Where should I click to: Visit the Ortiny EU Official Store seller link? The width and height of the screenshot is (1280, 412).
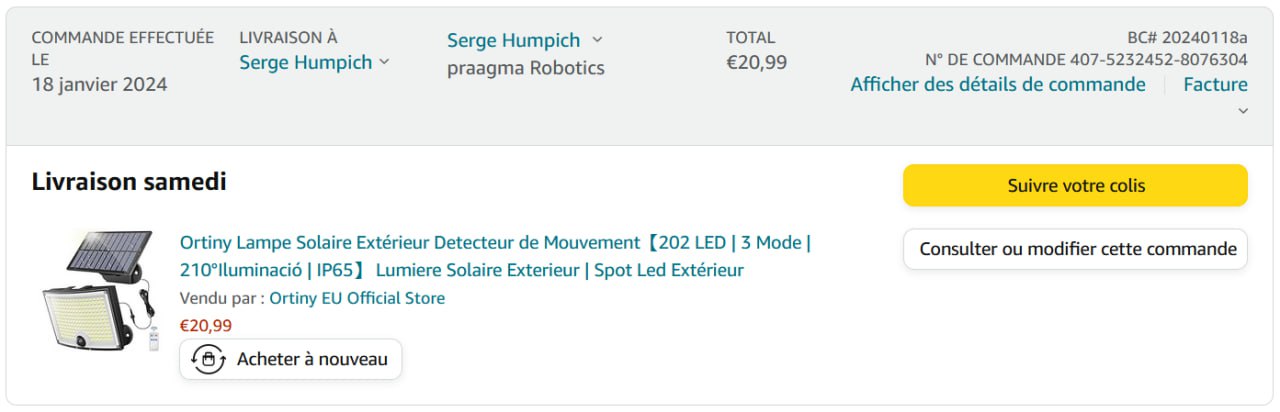[x=357, y=298]
